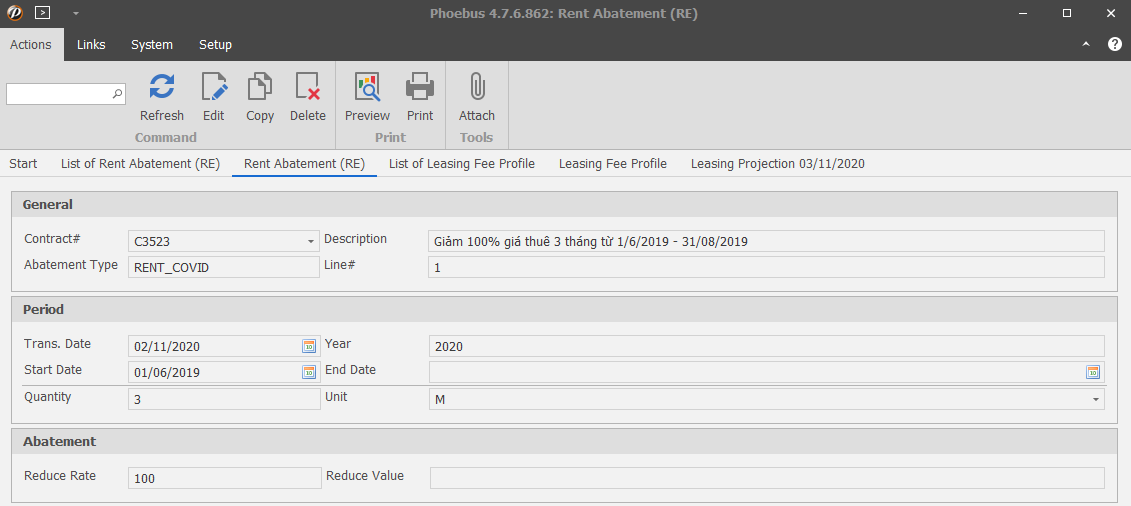Open the Setup menu
This screenshot has width=1131, height=506.
point(215,45)
